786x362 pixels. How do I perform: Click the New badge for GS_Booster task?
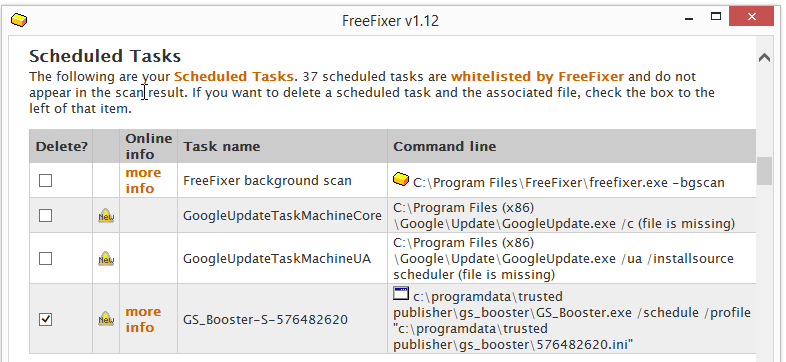click(x=106, y=319)
